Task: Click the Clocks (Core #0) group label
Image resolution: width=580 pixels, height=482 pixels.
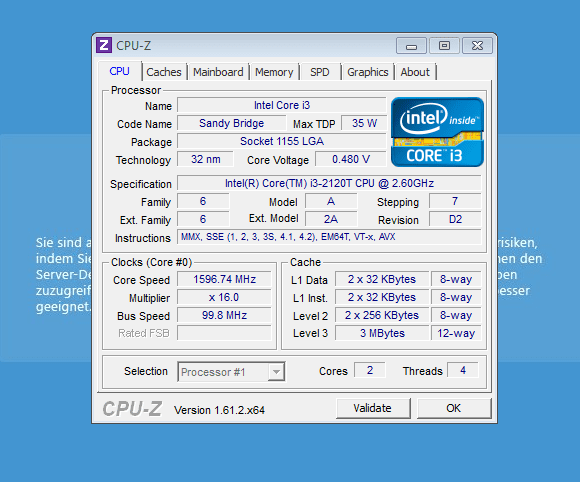Action: pyautogui.click(x=152, y=262)
